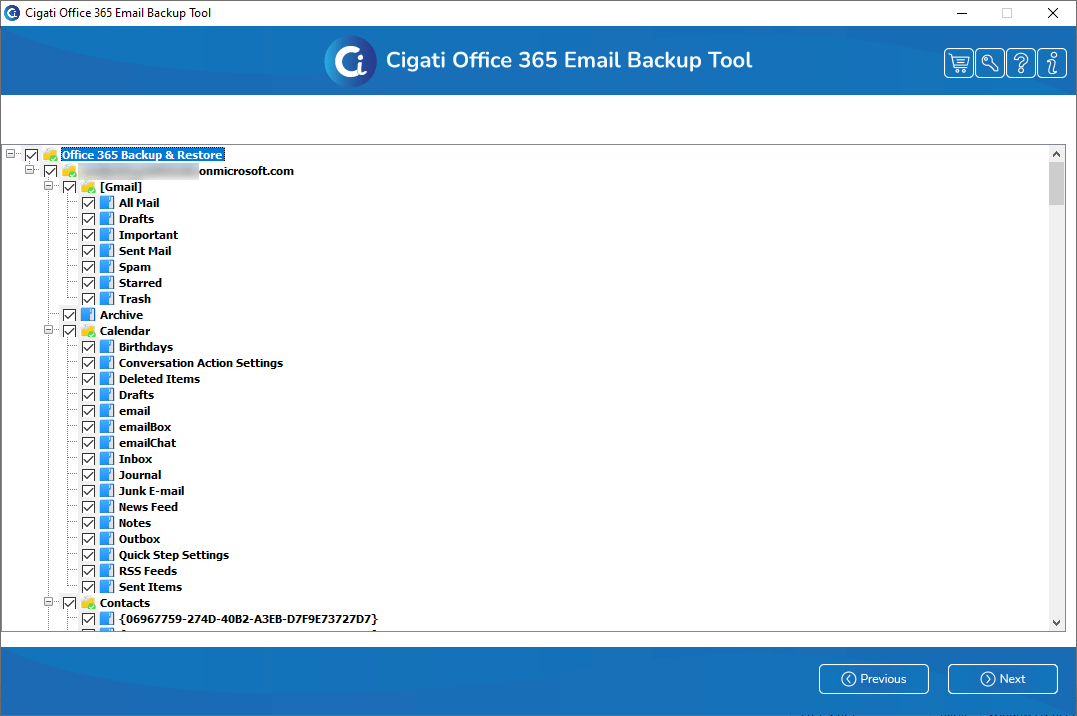Click the RSS Feeds folder icon
Viewport: 1077px width, 716px height.
(107, 571)
